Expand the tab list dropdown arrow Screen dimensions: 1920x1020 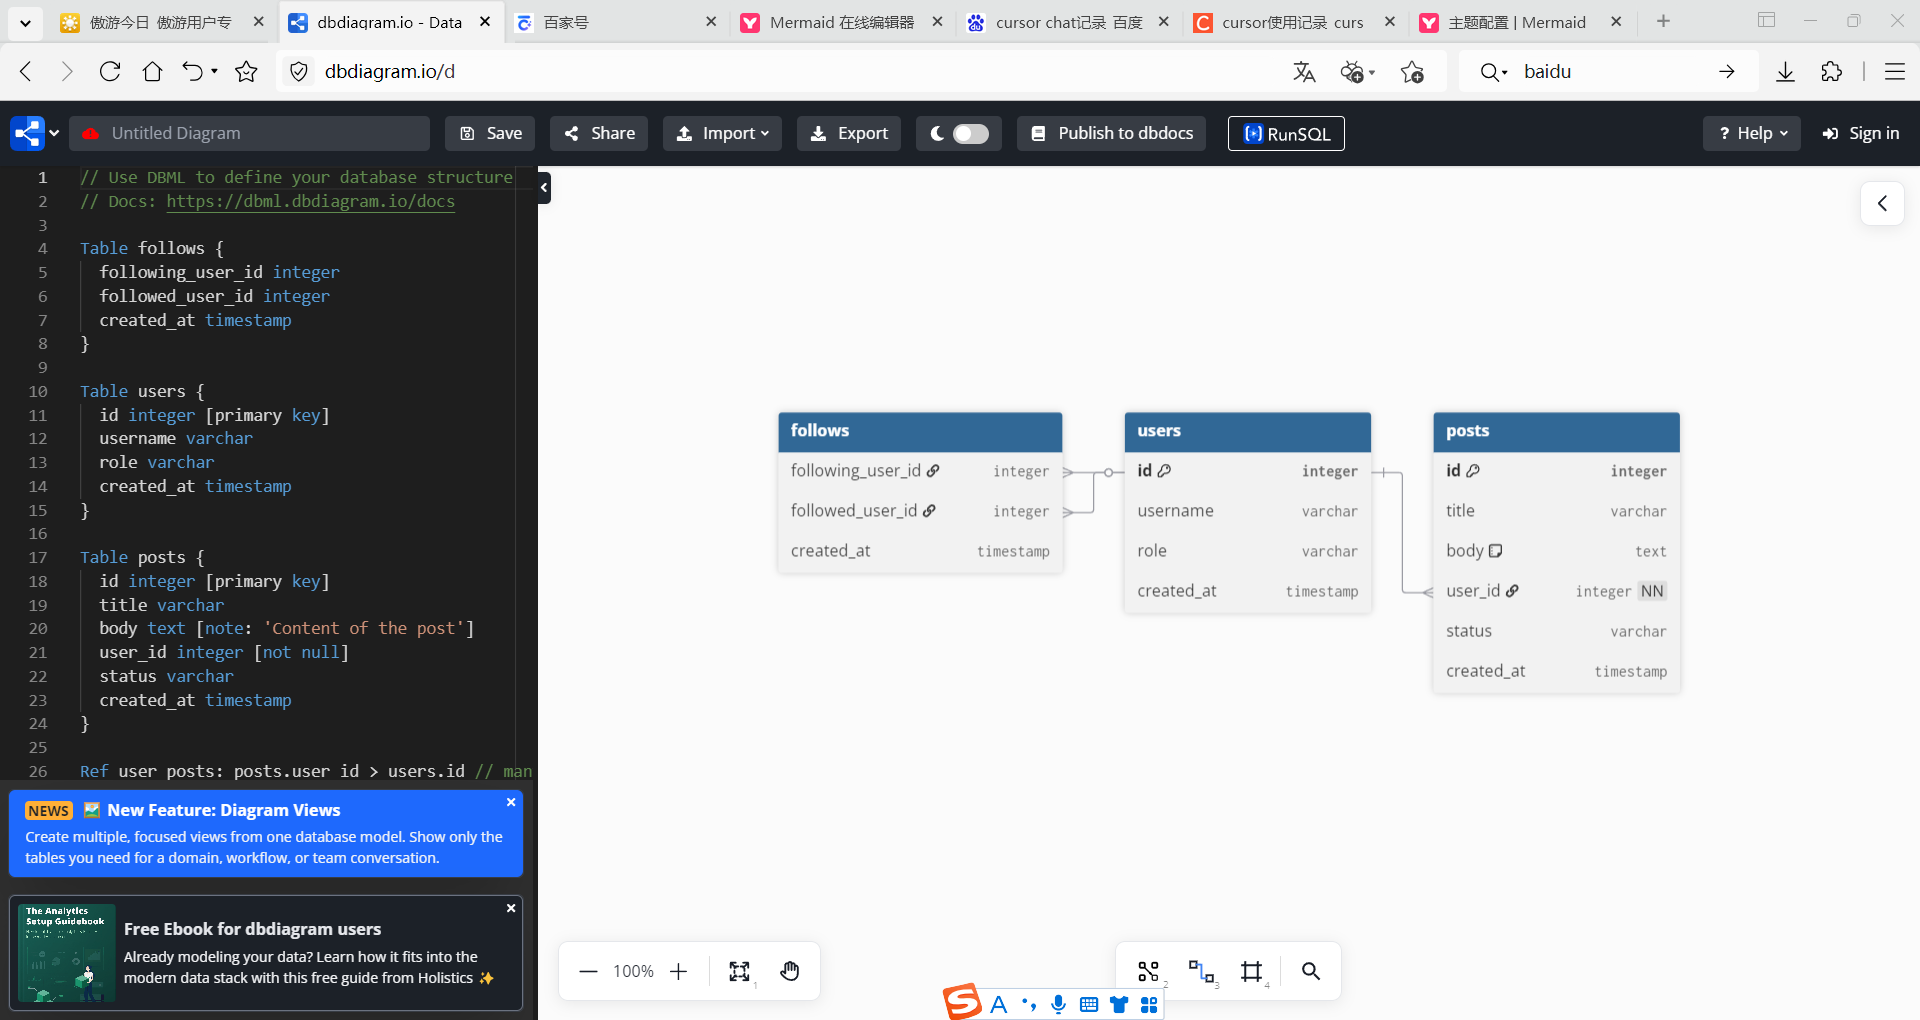coord(25,22)
